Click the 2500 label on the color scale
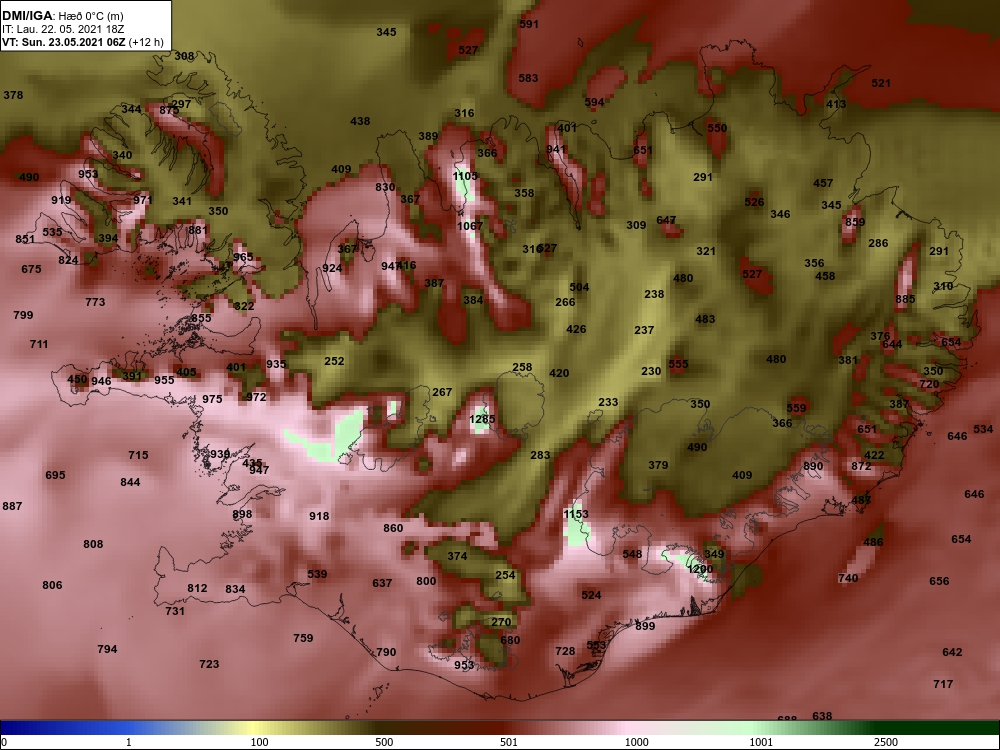 886,742
